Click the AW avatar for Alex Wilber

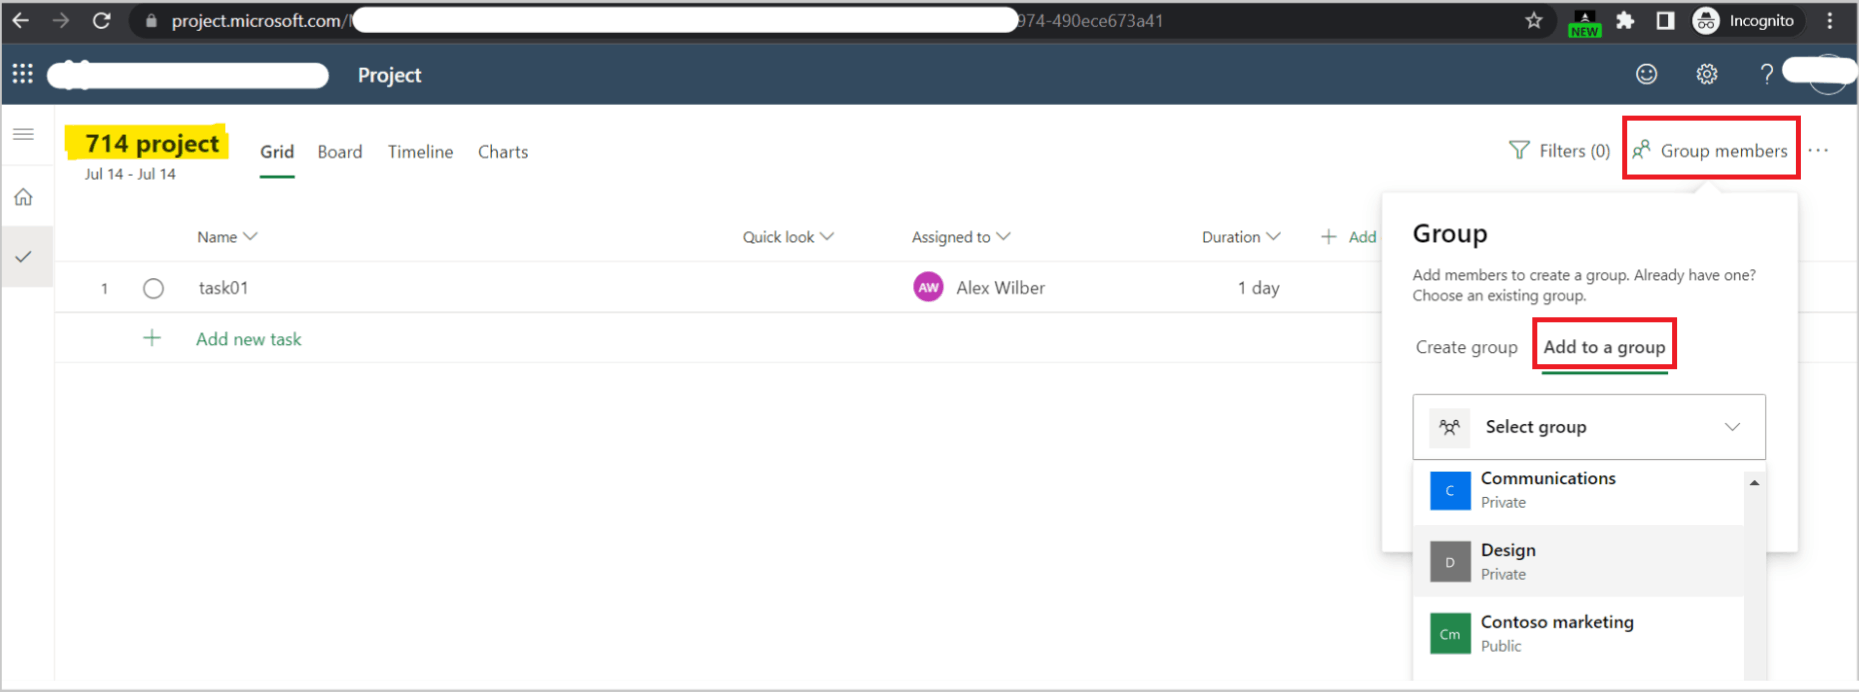click(x=928, y=287)
